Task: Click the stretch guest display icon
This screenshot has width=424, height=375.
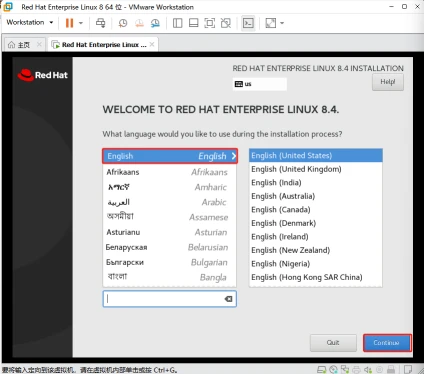Action: click(x=270, y=23)
